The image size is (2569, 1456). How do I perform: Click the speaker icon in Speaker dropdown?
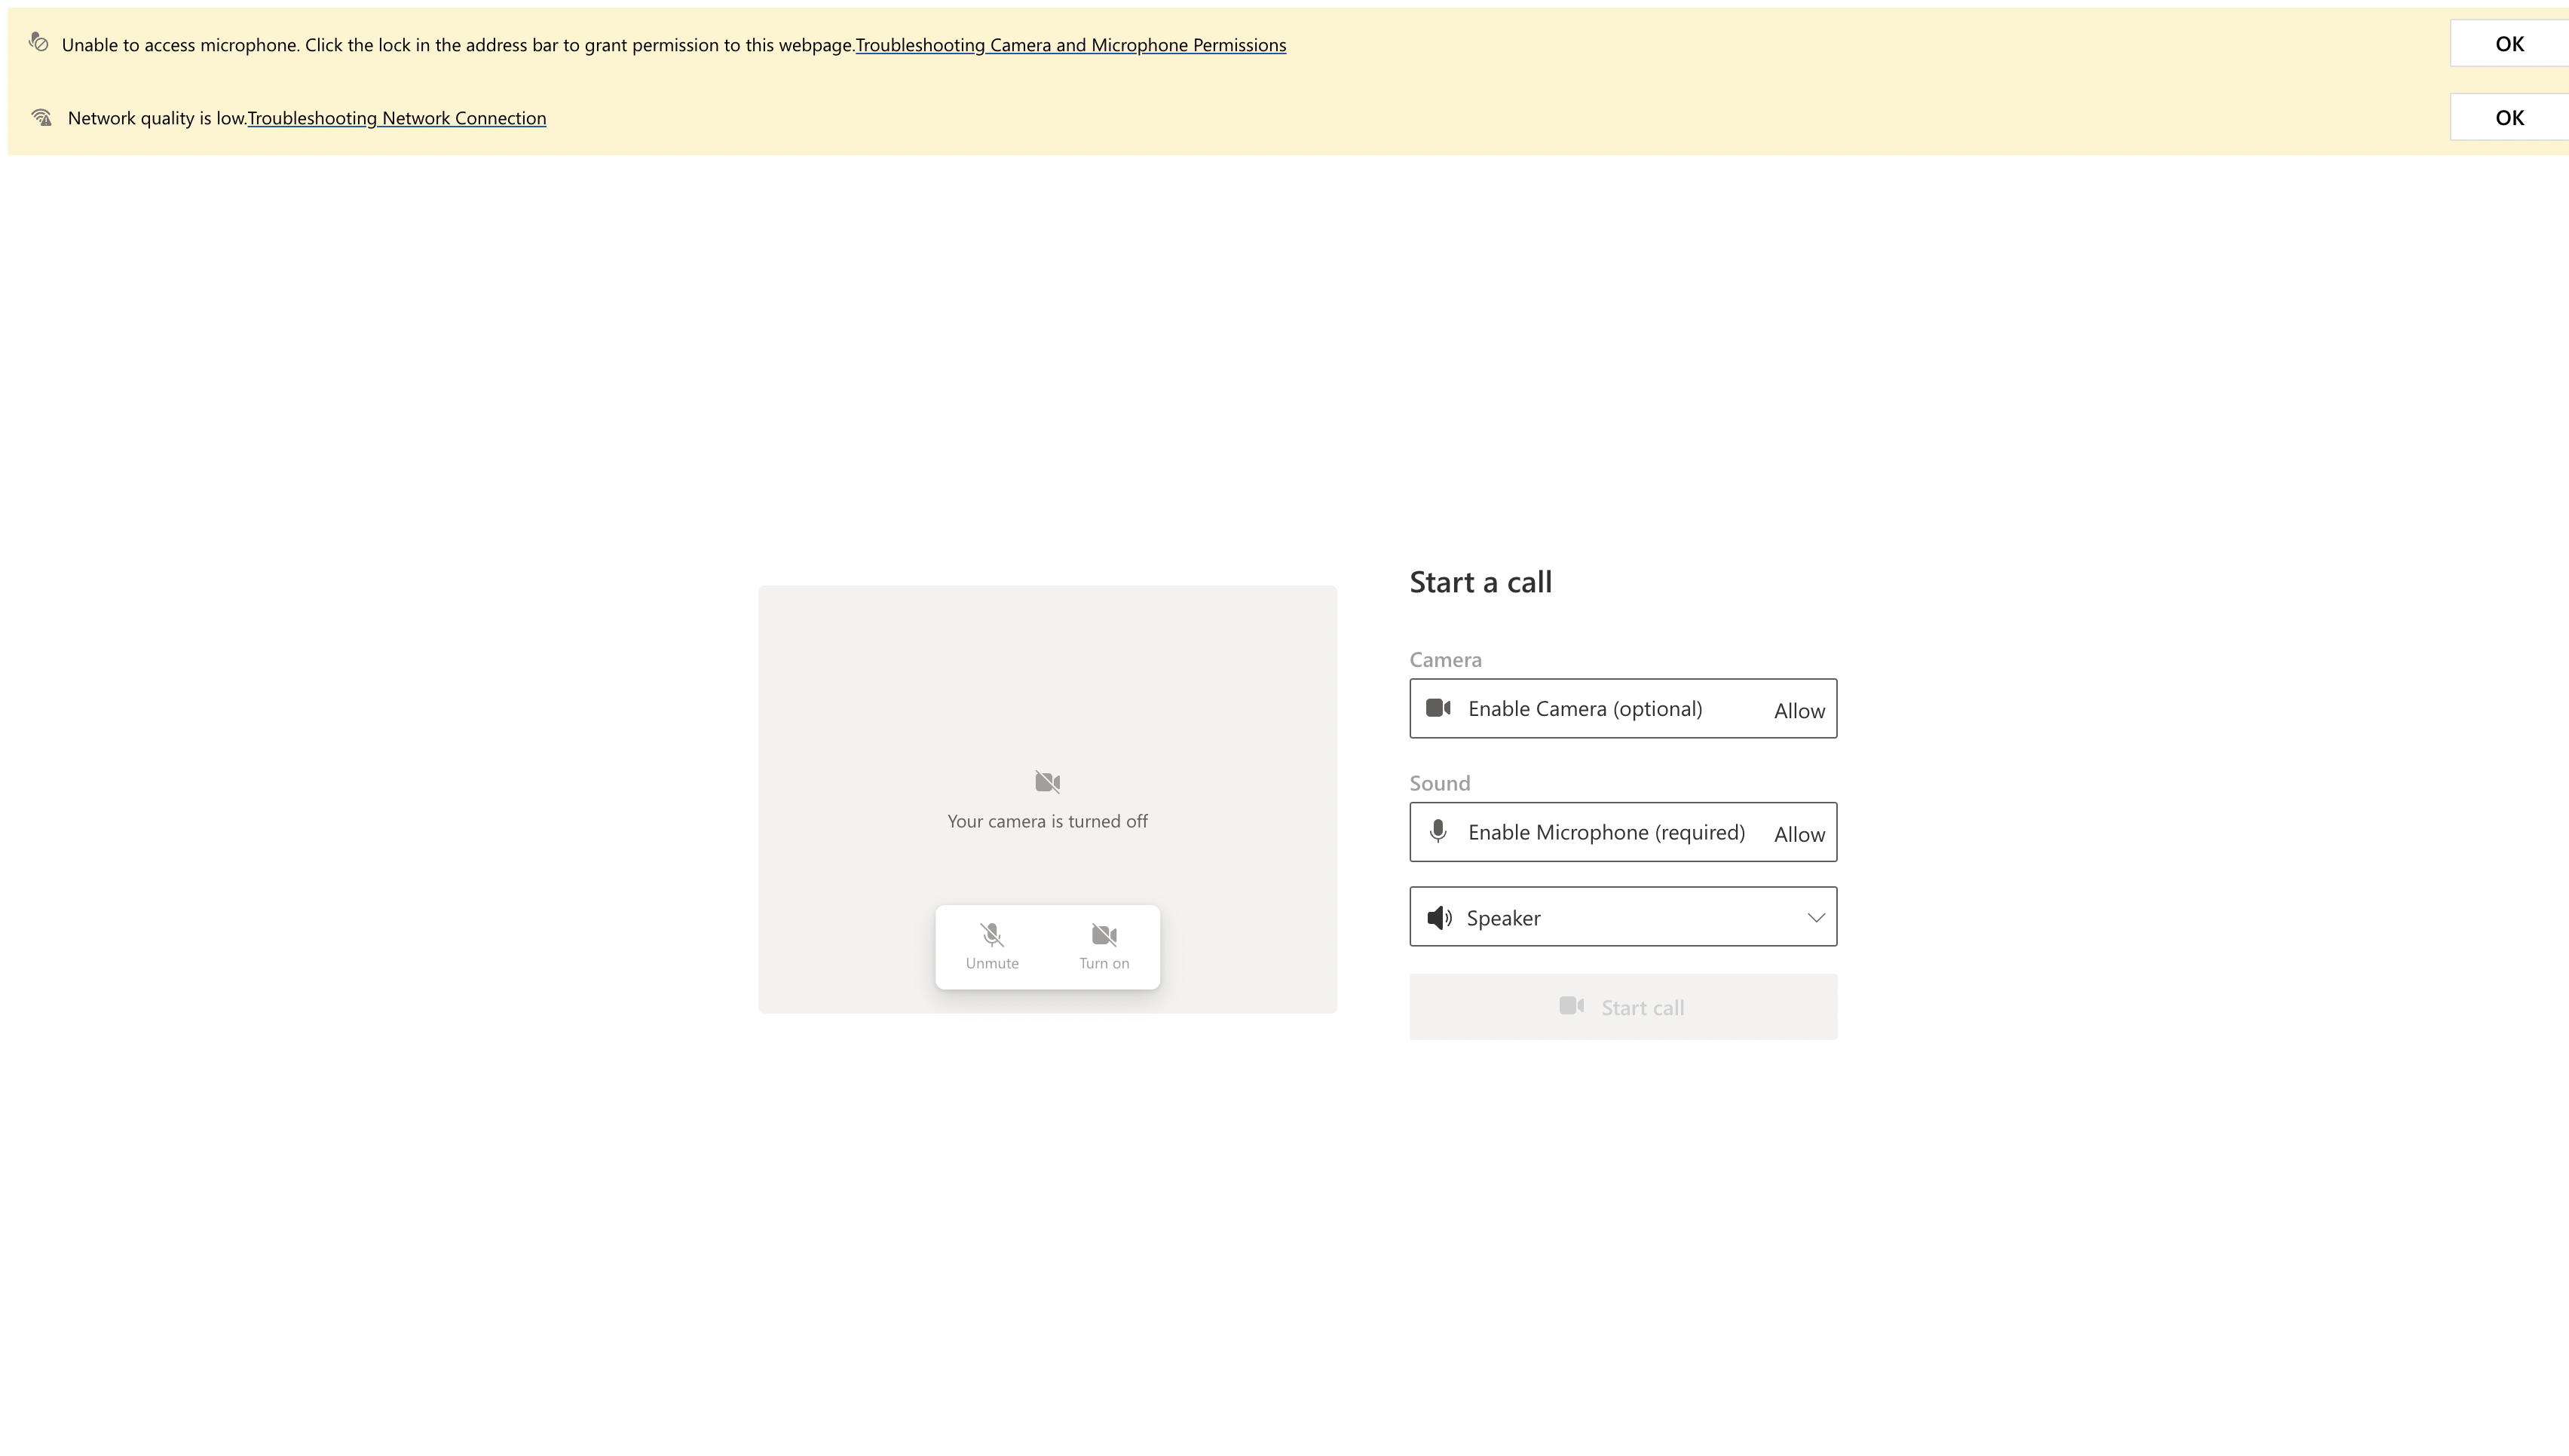[1439, 917]
